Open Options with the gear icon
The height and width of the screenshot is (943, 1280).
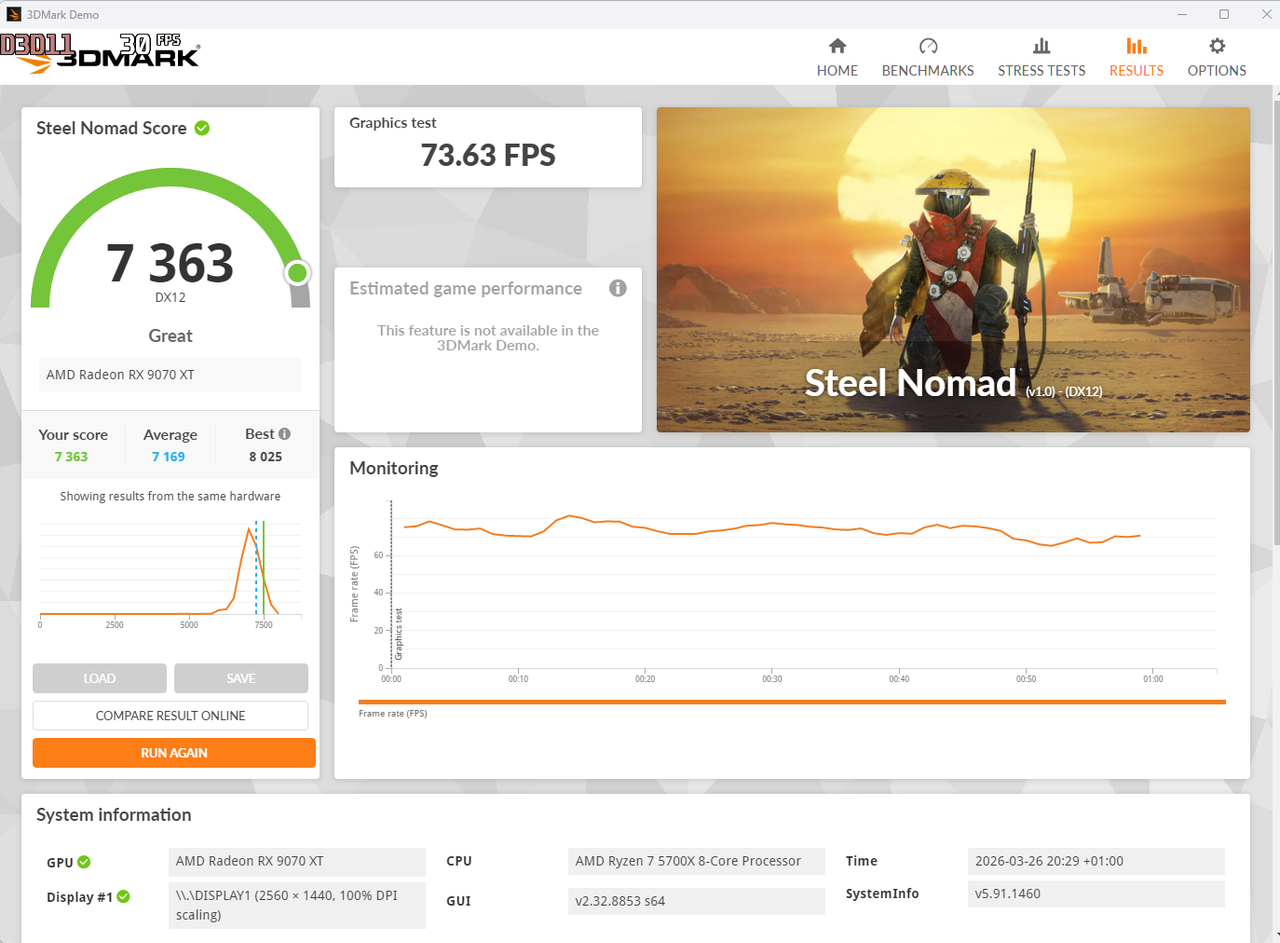point(1216,46)
